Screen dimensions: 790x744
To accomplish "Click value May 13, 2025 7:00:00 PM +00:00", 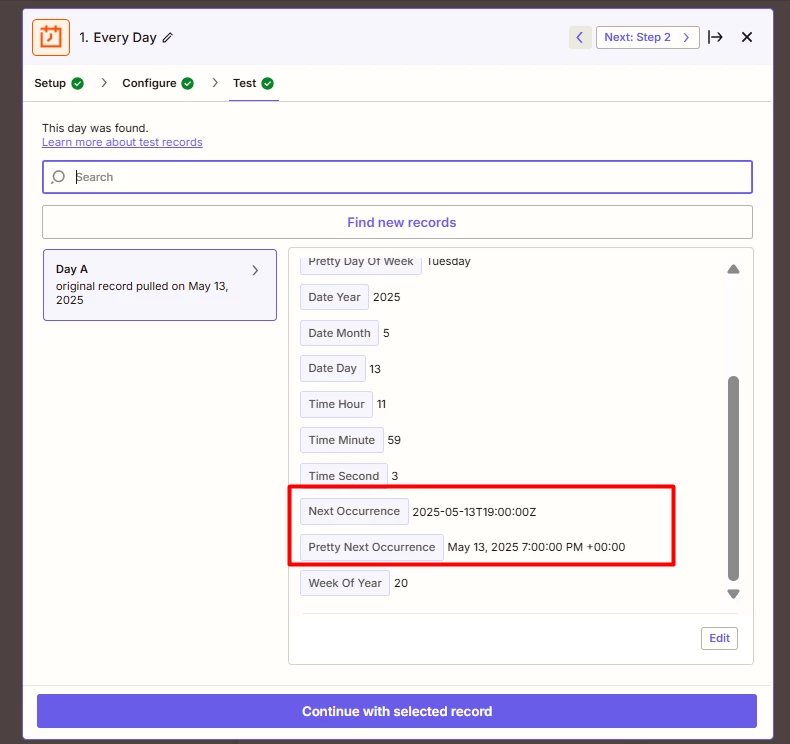I will tap(536, 547).
